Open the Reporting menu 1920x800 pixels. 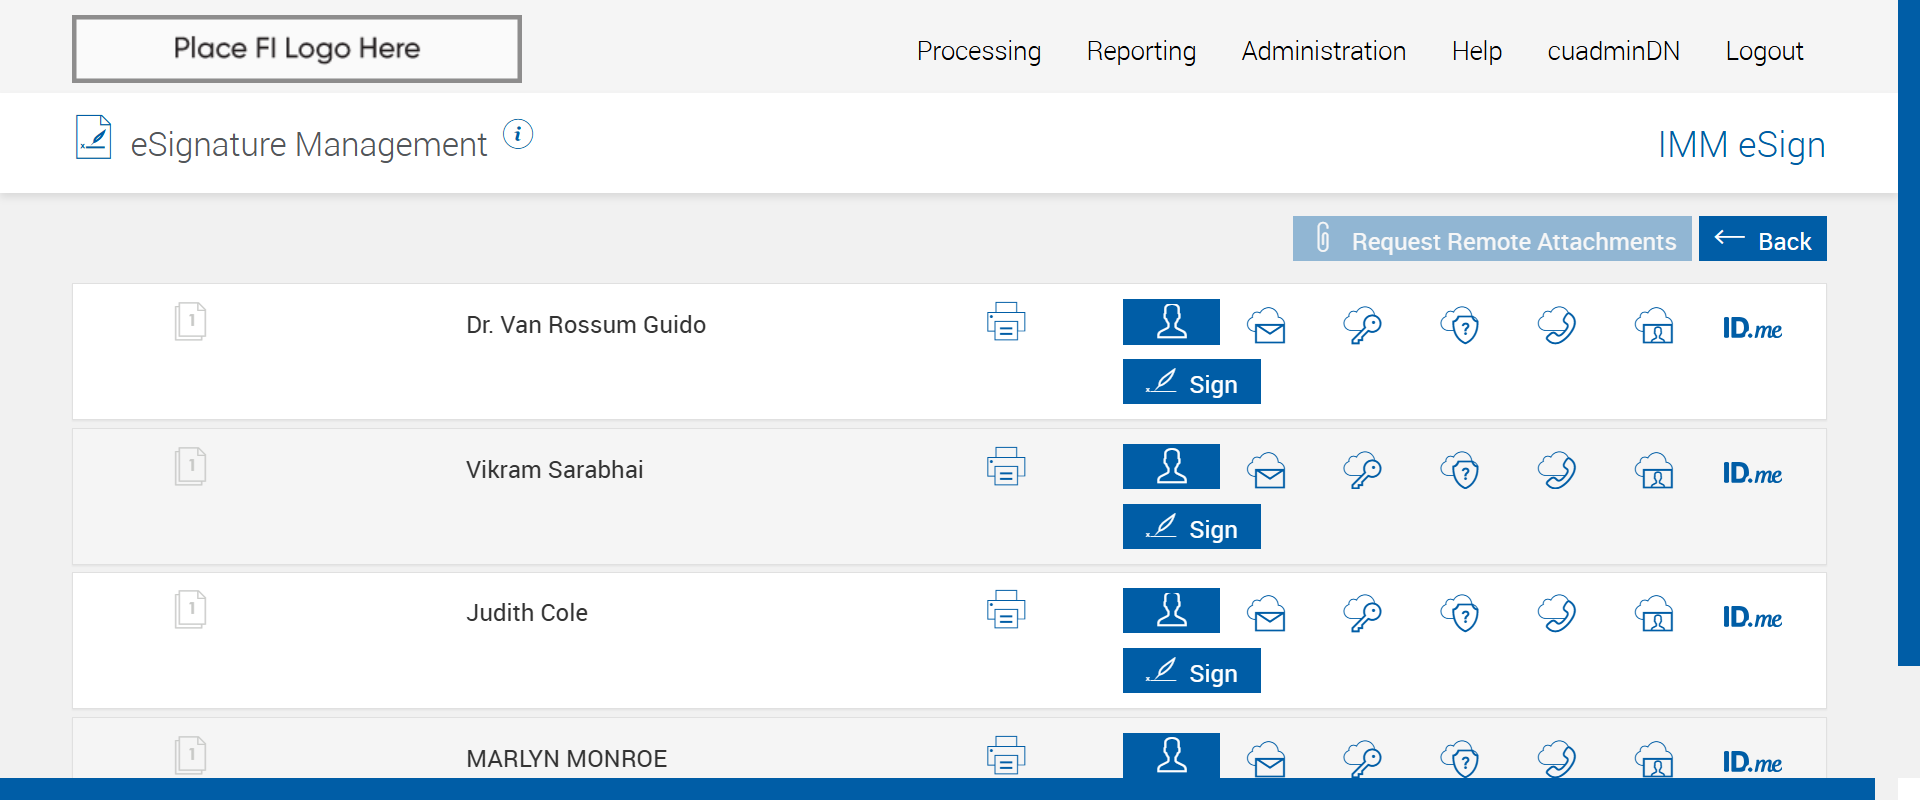(1141, 51)
